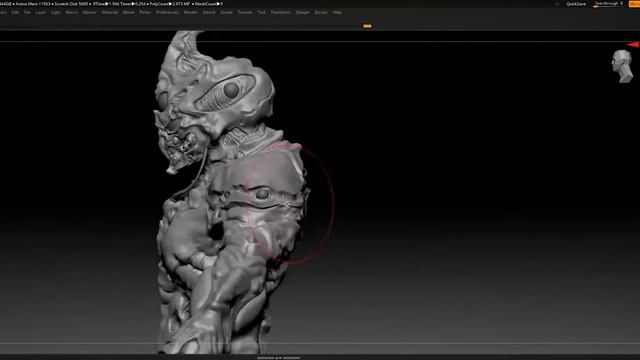Click the RTime 1.566 status text
Image resolution: width=640 pixels, height=360 pixels.
click(x=106, y=4)
